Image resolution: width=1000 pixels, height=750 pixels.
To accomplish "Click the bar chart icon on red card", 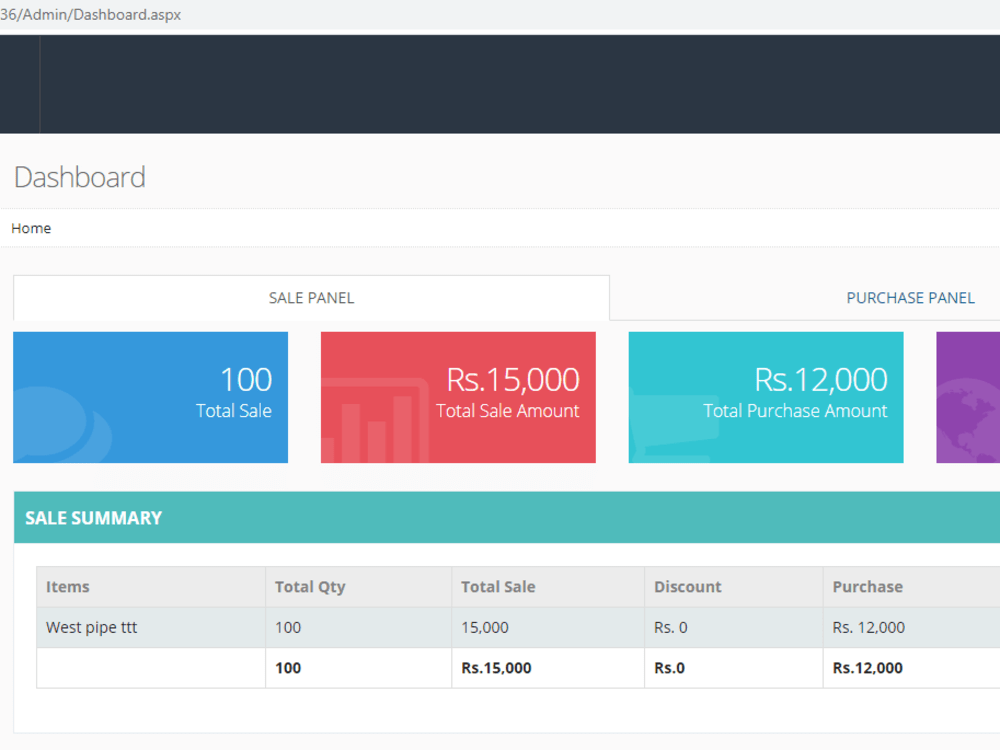I will click(x=375, y=421).
